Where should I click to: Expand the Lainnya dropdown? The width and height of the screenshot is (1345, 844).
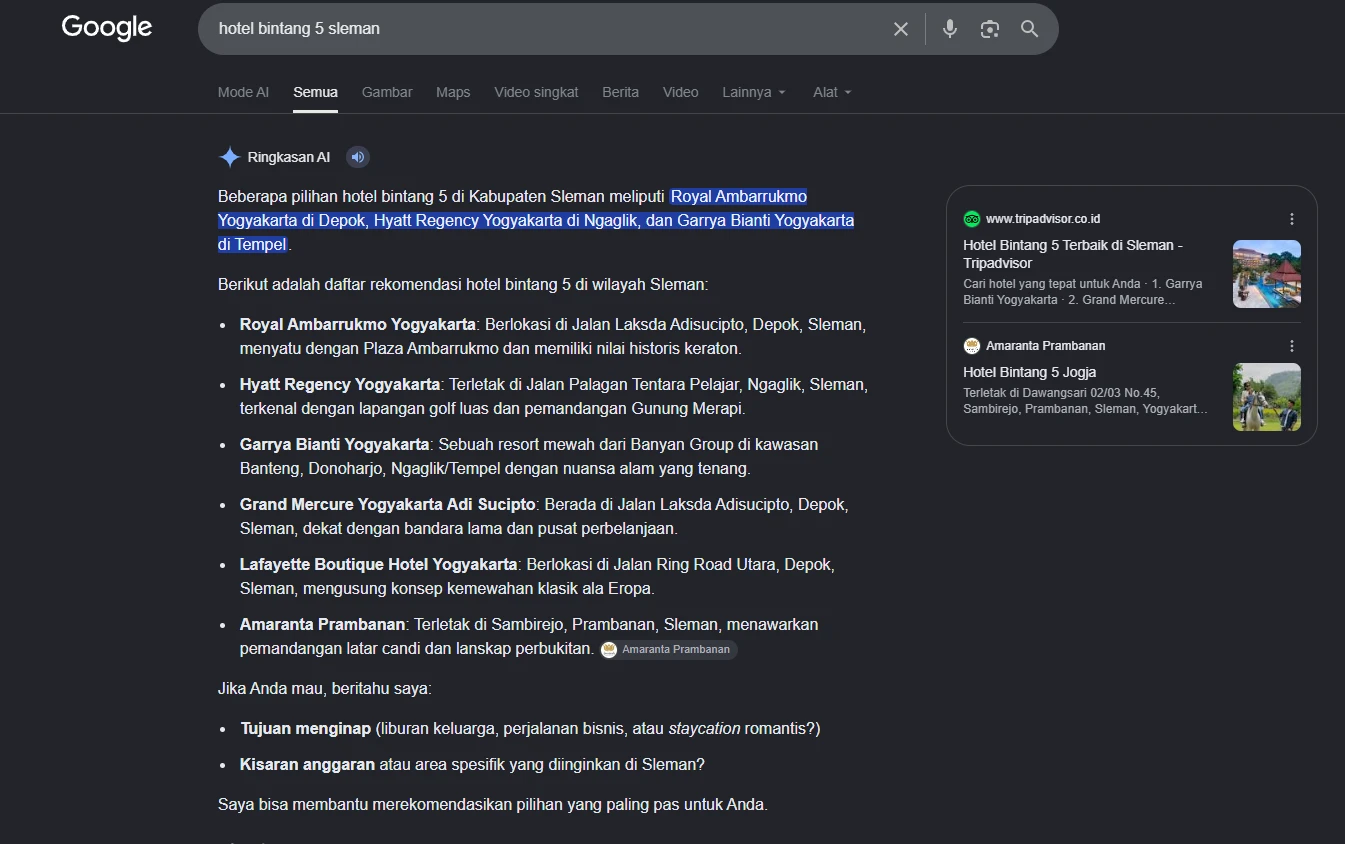click(x=754, y=92)
